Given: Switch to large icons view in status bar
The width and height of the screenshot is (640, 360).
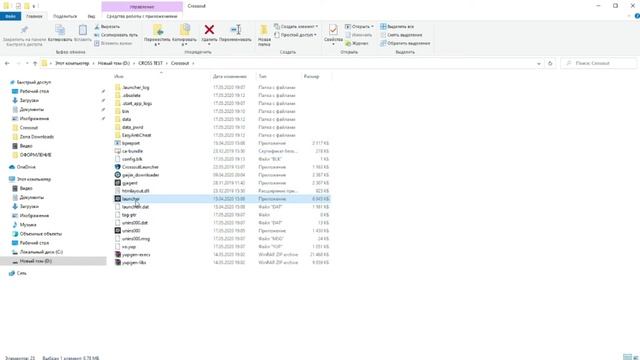Looking at the screenshot, I should (636, 357).
